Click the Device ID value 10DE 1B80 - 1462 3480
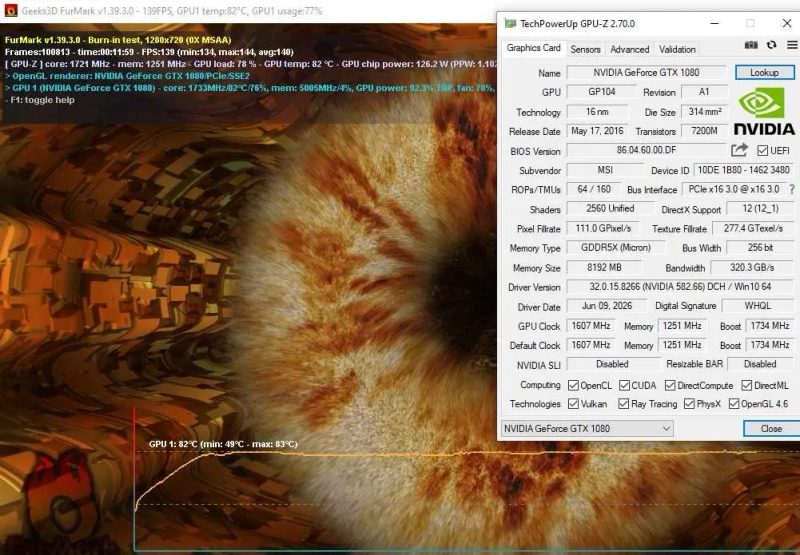Image resolution: width=800 pixels, height=555 pixels. tap(743, 170)
